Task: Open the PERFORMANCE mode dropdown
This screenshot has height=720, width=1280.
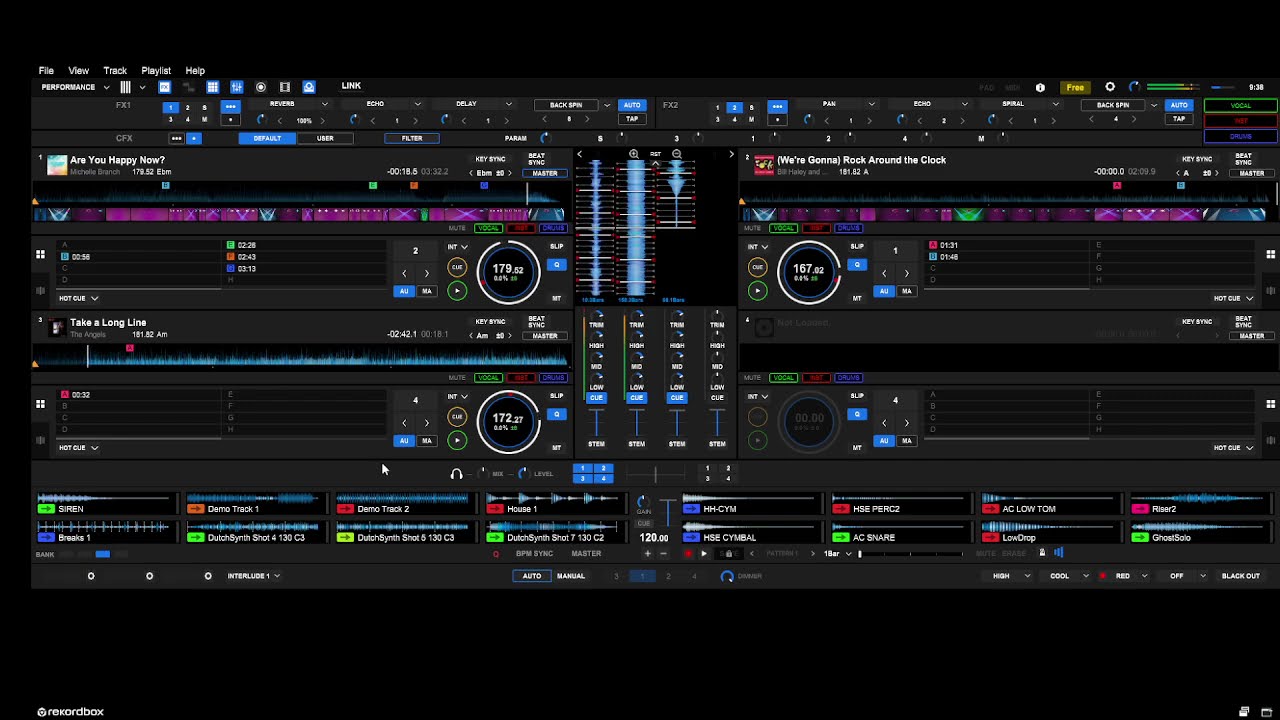Action: point(75,87)
